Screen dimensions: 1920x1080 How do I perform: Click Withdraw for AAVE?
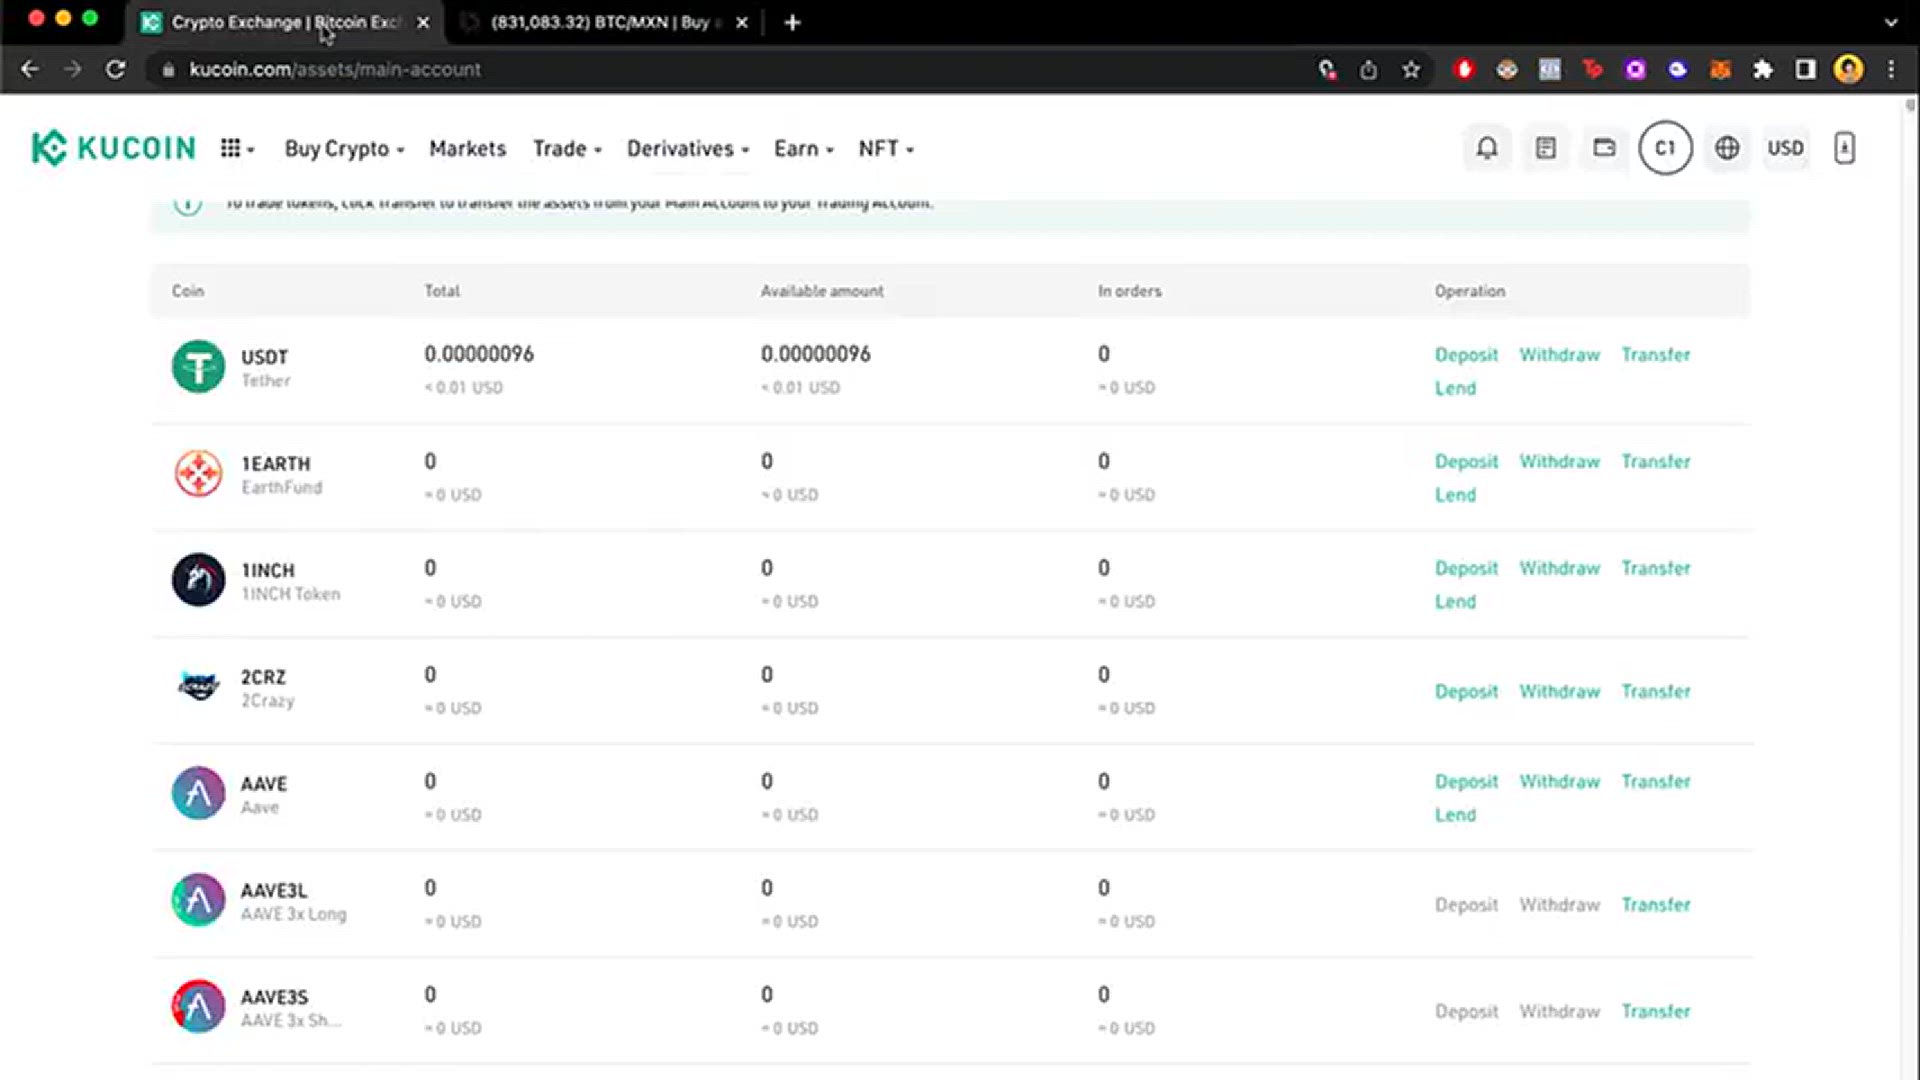1559,782
